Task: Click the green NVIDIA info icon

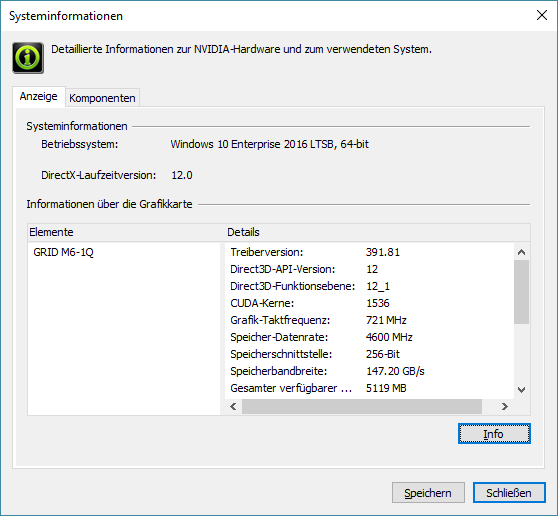Action: pos(28,58)
